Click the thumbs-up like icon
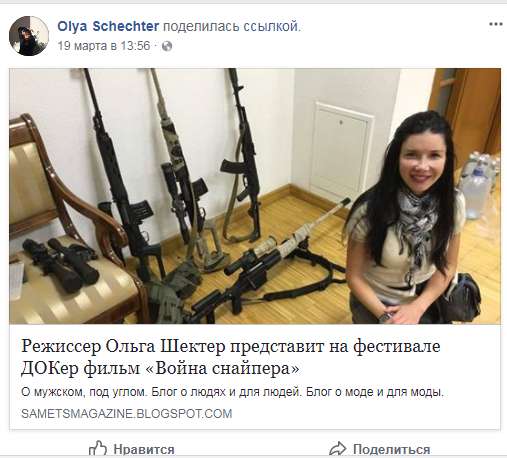The height and width of the screenshot is (458, 507). (x=98, y=448)
